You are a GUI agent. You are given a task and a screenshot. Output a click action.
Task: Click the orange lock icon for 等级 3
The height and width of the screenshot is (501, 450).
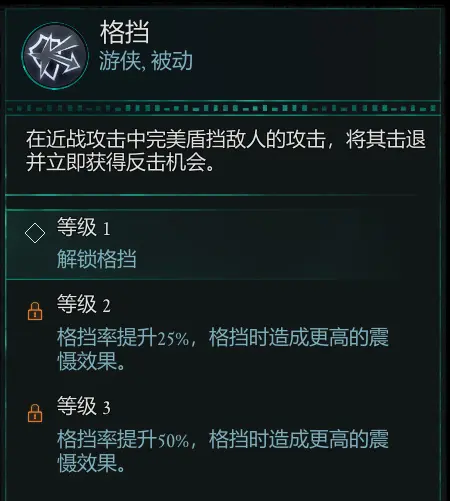pyautogui.click(x=35, y=413)
